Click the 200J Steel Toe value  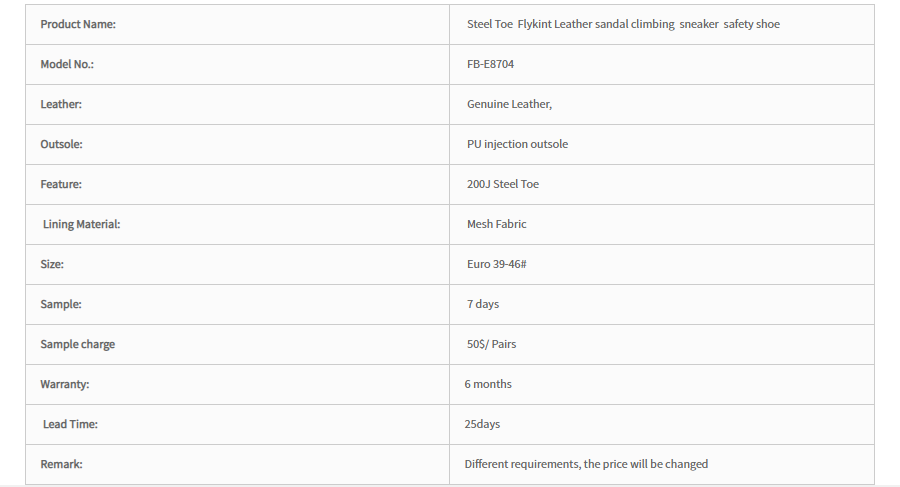tap(503, 184)
